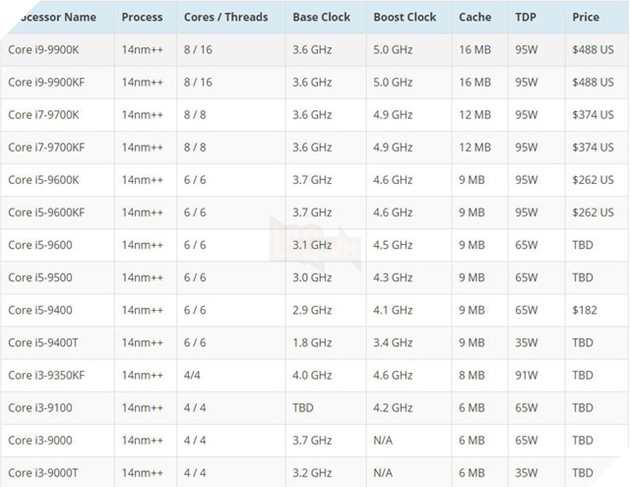This screenshot has width=630, height=487.
Task: Click the 8 MB cache for i3-9350KF
Action: click(x=472, y=375)
